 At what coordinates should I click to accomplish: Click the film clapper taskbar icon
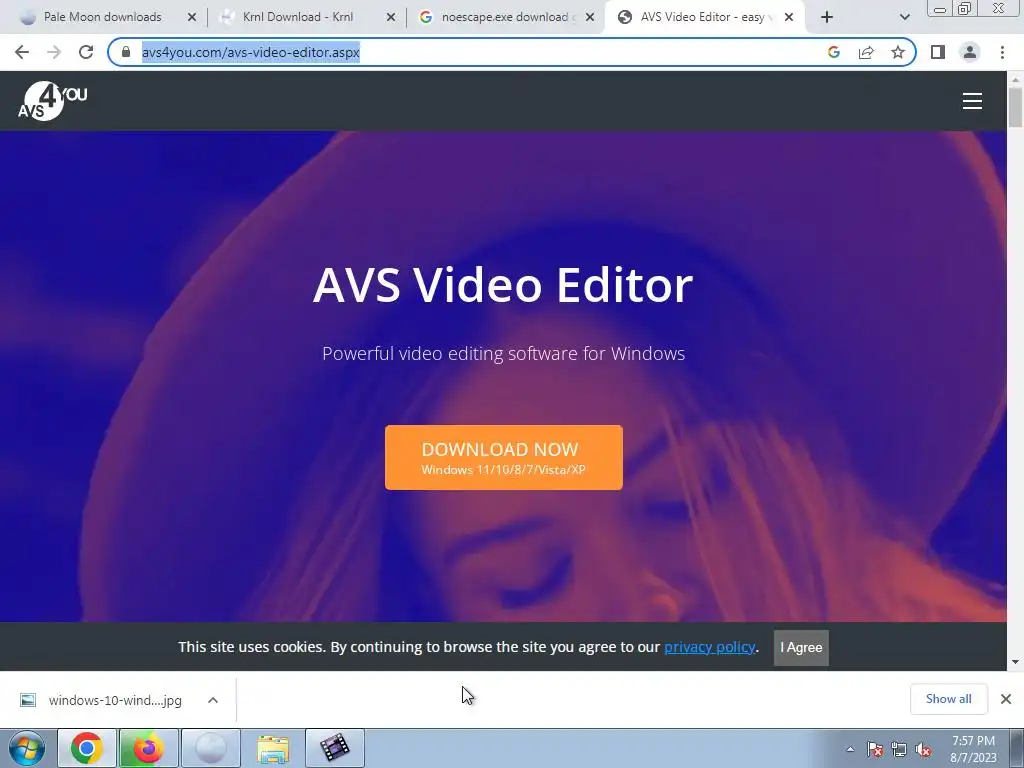point(334,748)
